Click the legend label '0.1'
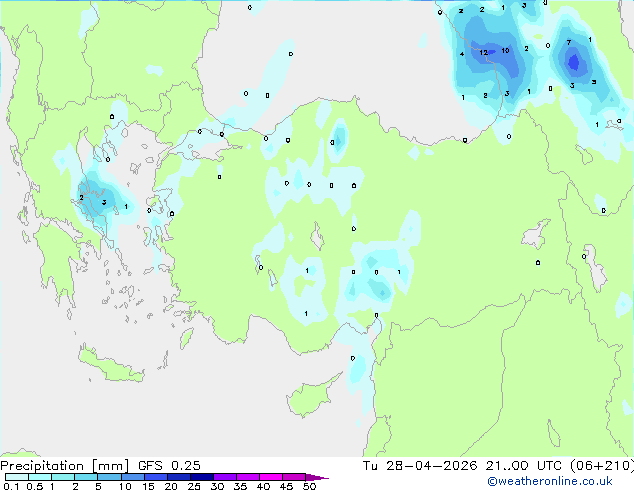 [11, 486]
